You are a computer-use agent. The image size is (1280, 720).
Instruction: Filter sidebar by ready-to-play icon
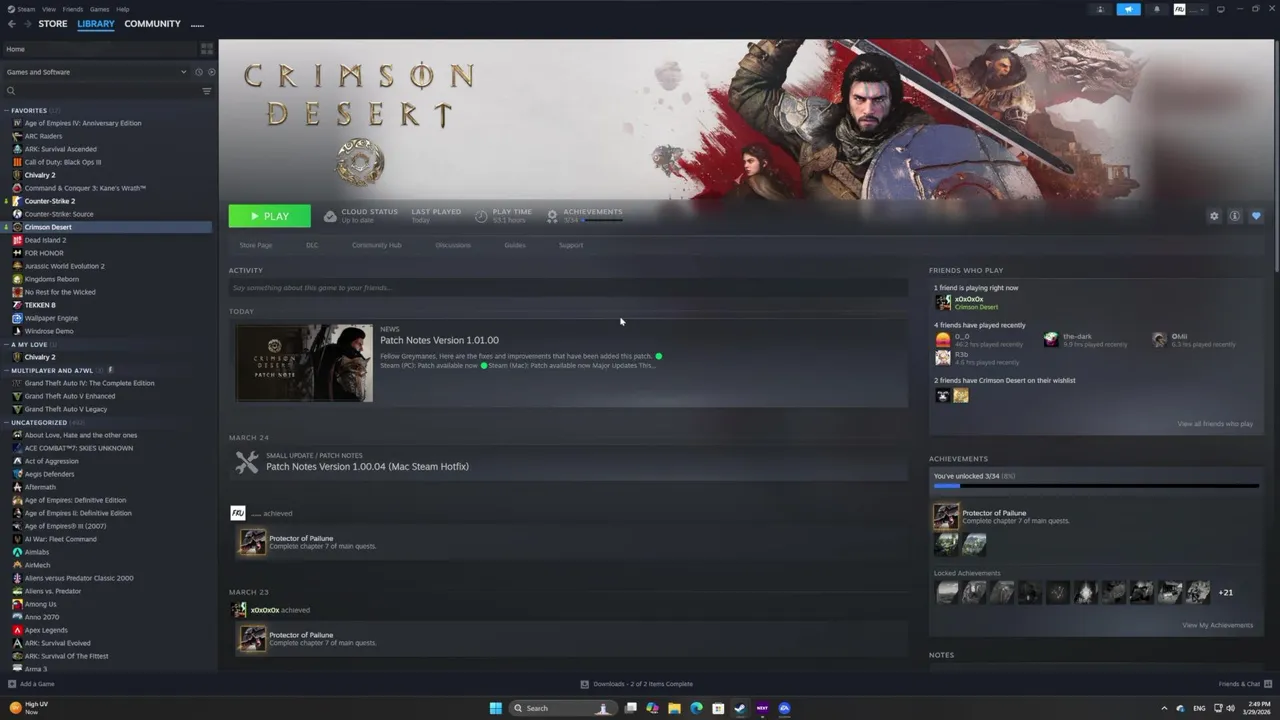[211, 72]
